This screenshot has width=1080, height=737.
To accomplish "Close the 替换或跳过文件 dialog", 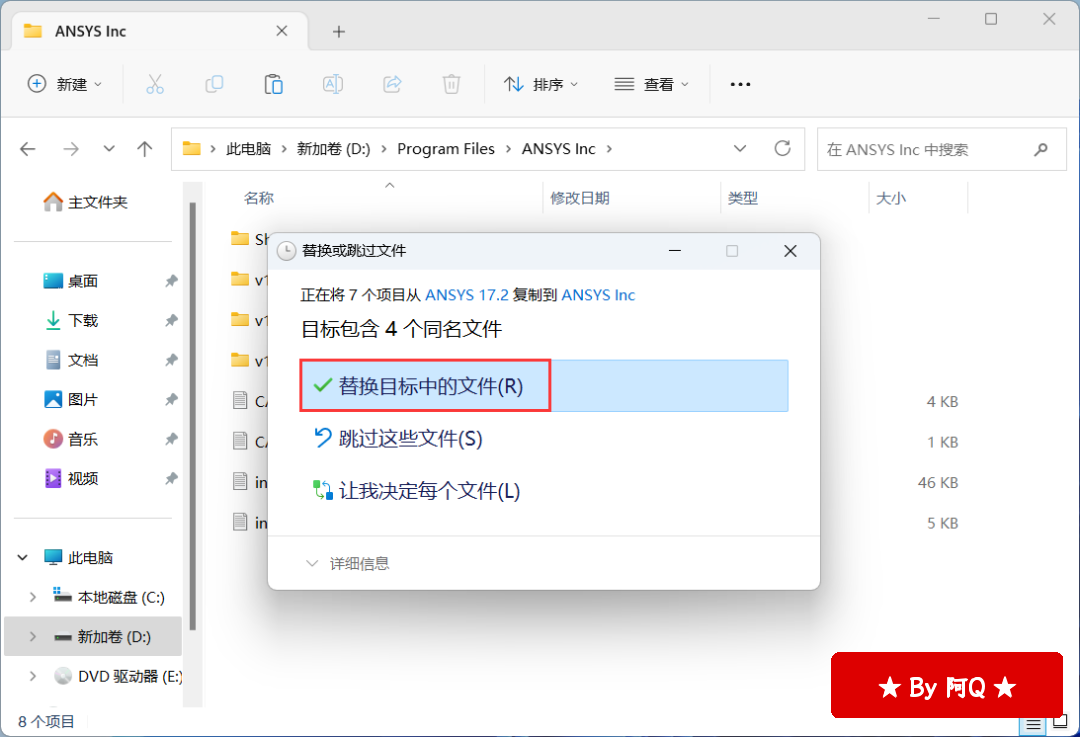I will pyautogui.click(x=790, y=251).
